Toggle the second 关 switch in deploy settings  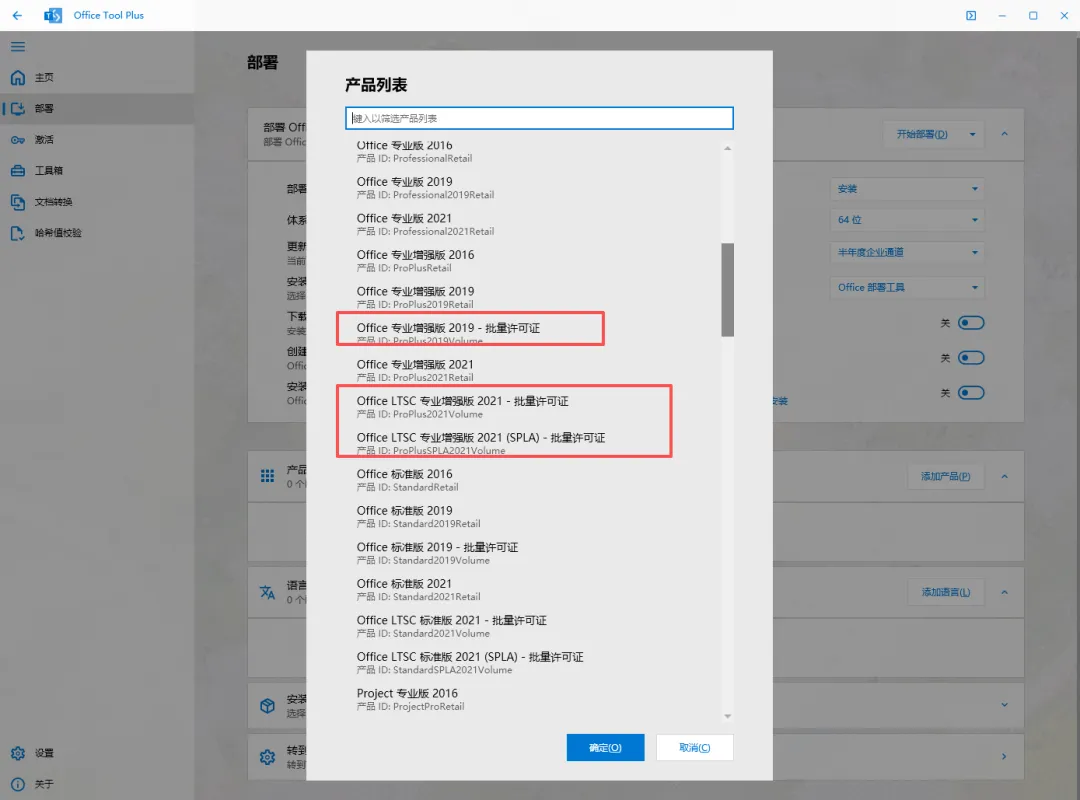pos(971,358)
